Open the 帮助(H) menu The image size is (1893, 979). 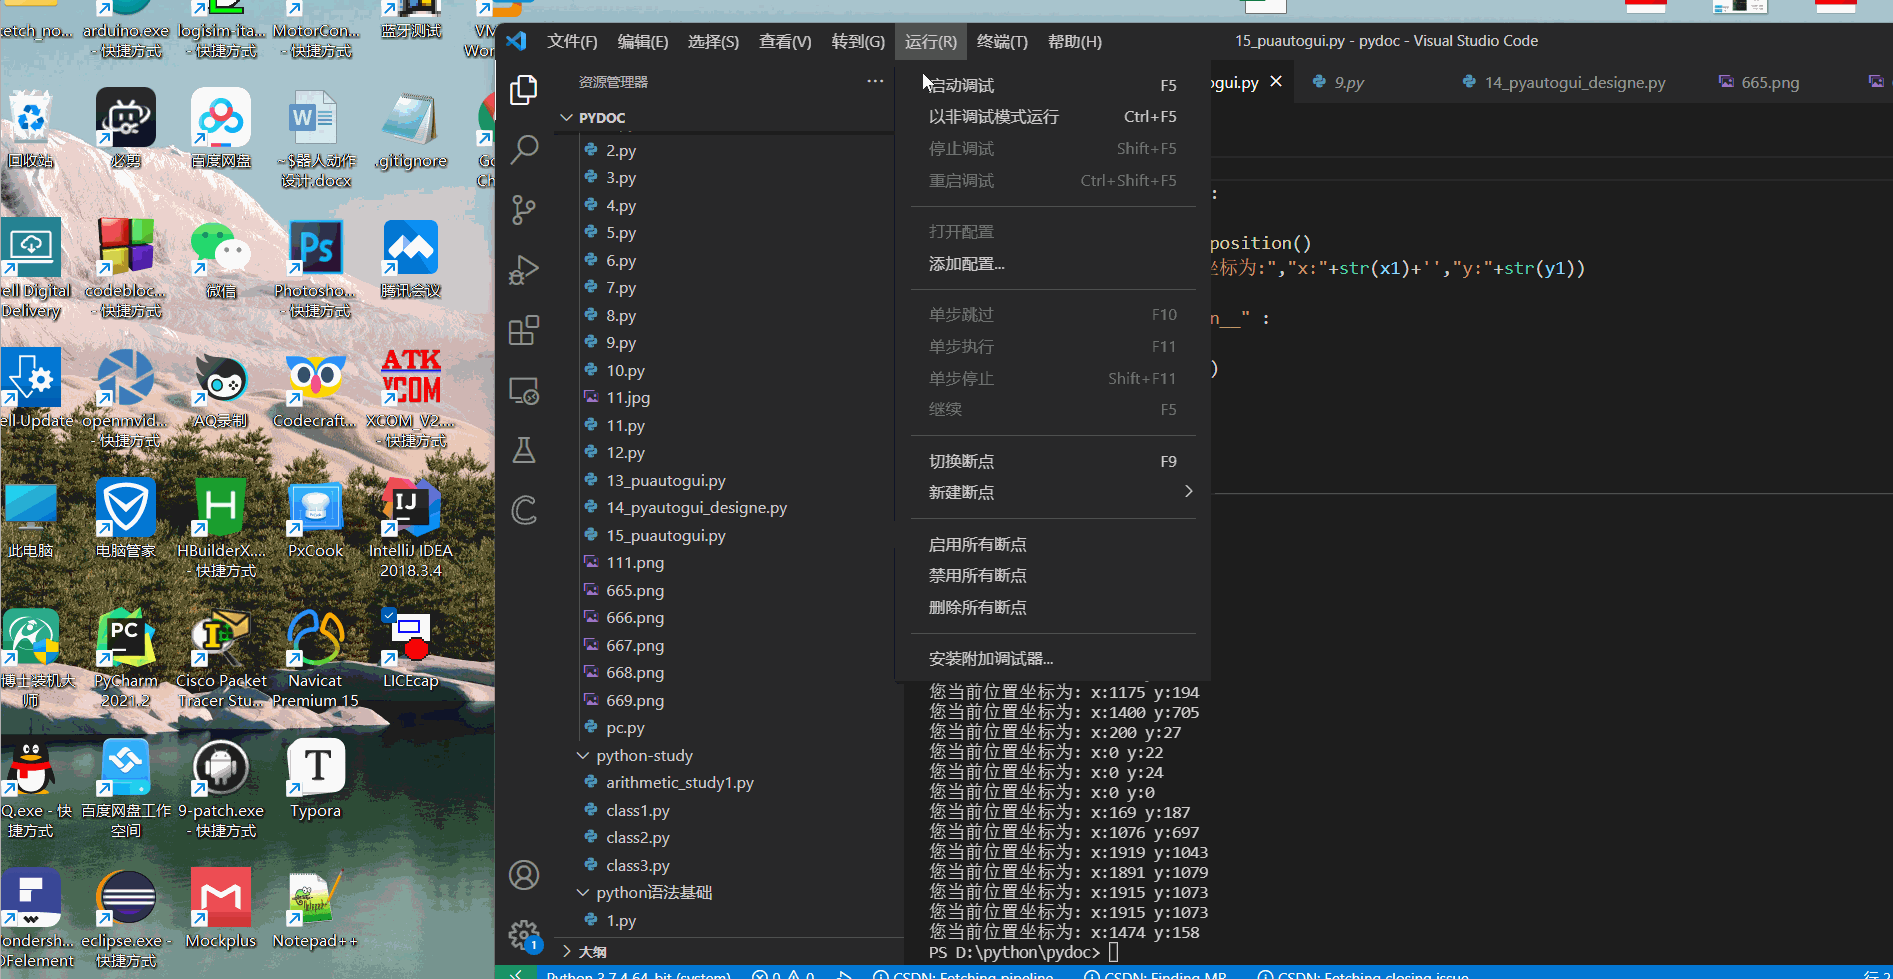(x=1075, y=42)
